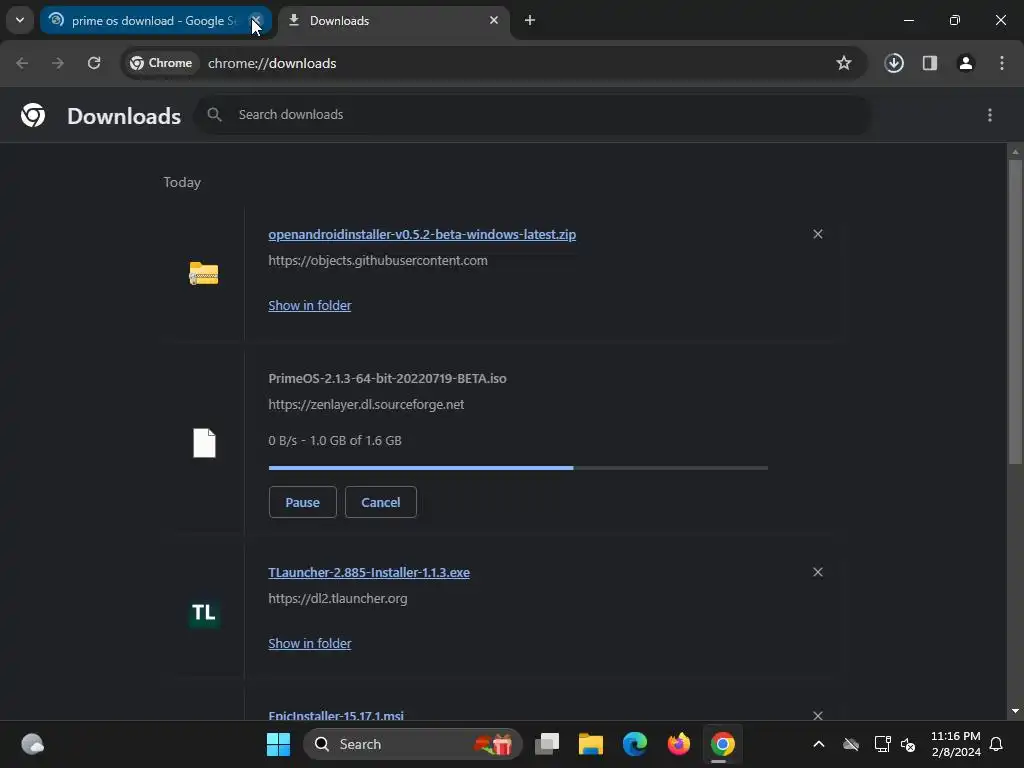Pause the PrimeOS download
The image size is (1024, 768).
click(x=302, y=502)
